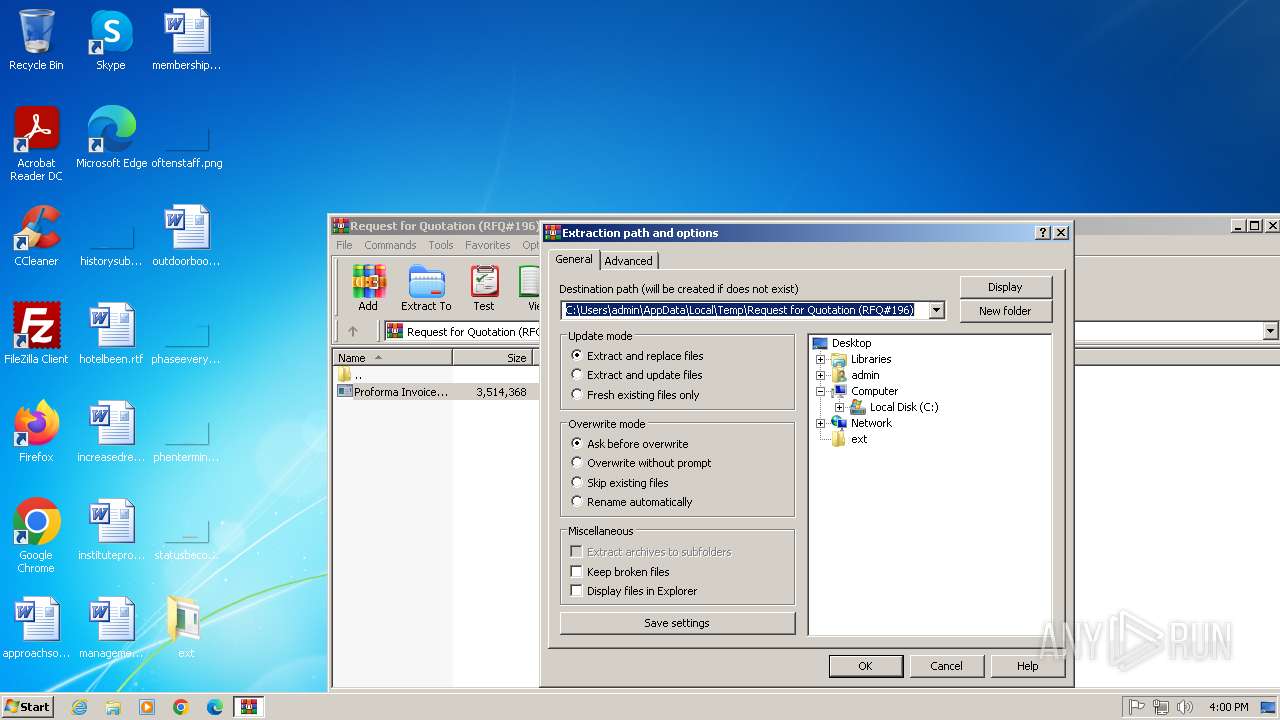Viewport: 1280px width, 720px height.
Task: Open the Favorites menu
Action: (x=488, y=245)
